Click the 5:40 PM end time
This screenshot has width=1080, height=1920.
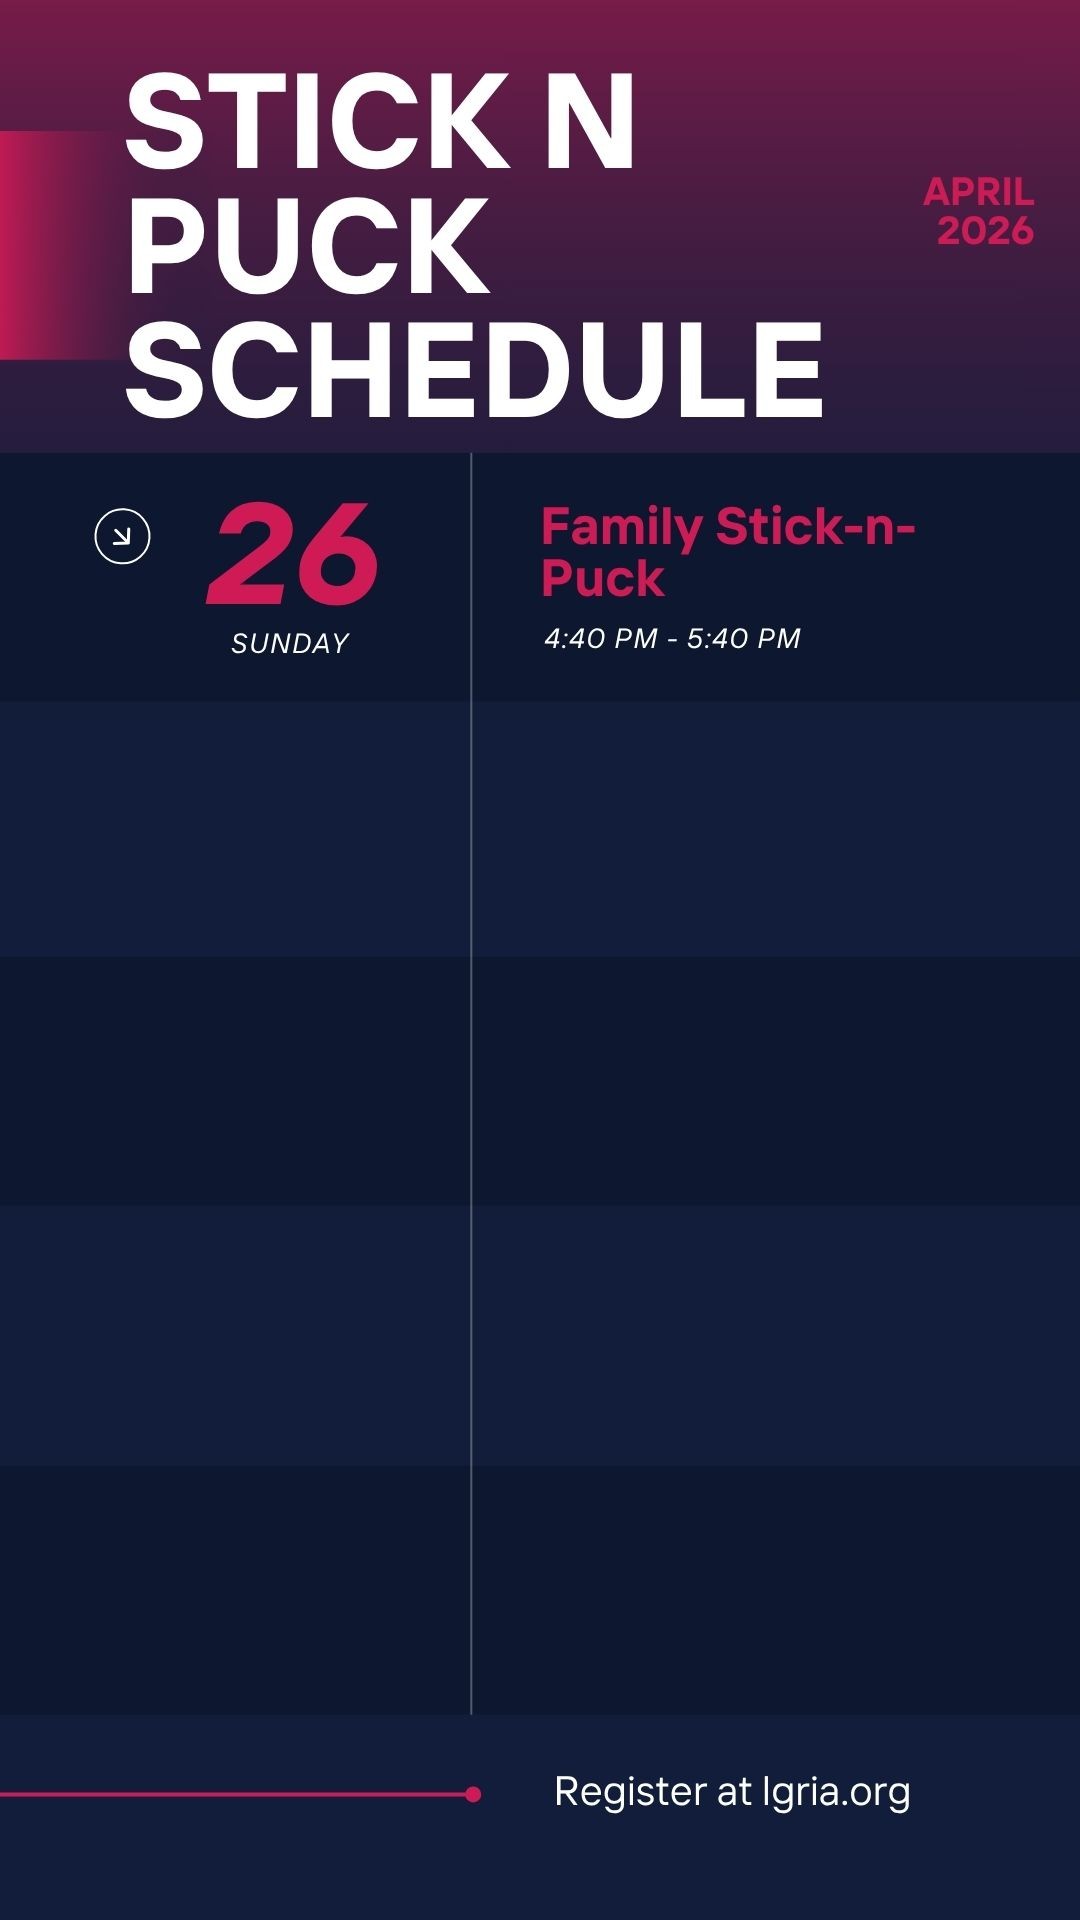[743, 638]
